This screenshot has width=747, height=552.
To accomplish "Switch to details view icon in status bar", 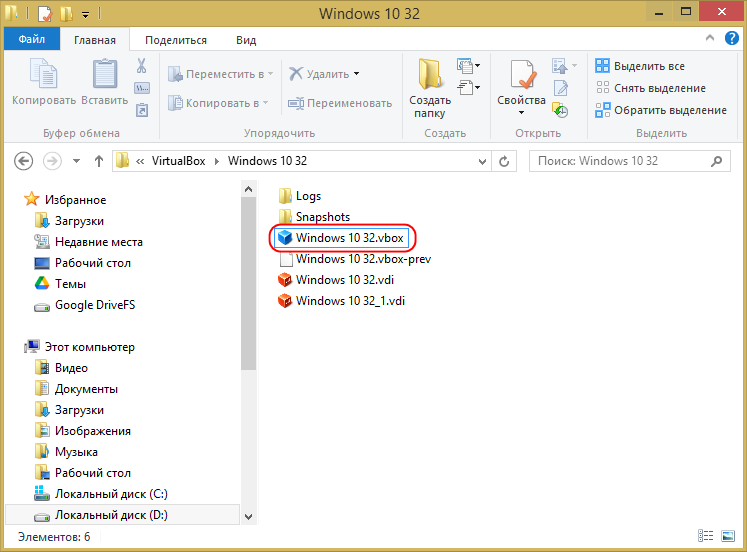I will pyautogui.click(x=706, y=536).
